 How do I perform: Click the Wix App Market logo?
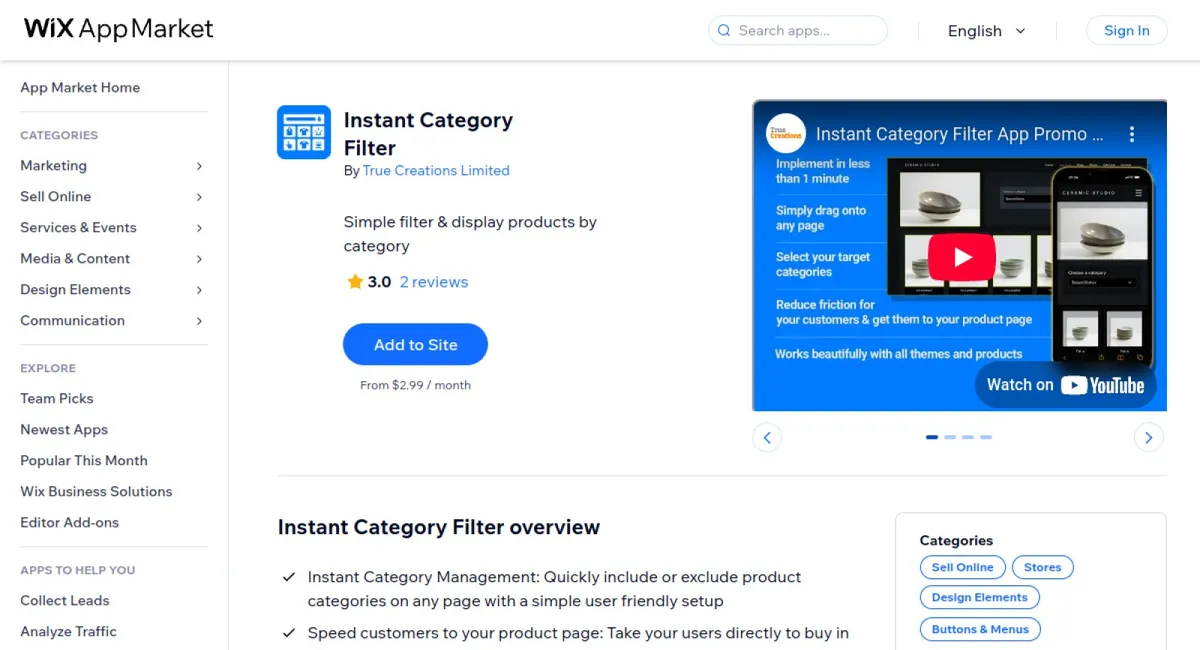tap(119, 29)
